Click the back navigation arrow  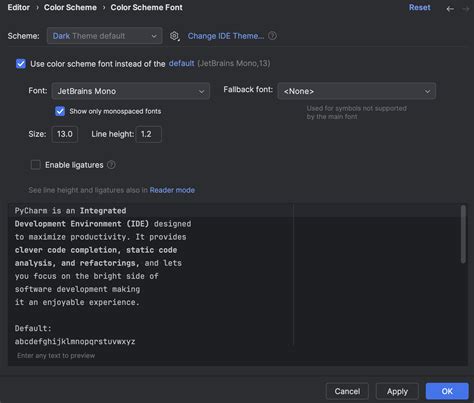click(x=450, y=9)
